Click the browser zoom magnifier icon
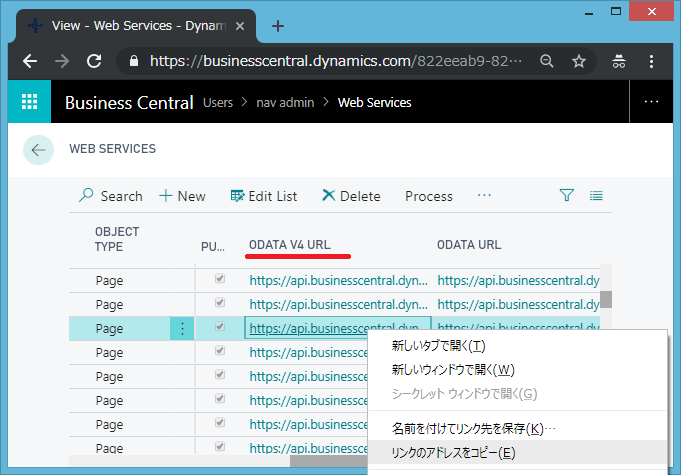 click(547, 61)
